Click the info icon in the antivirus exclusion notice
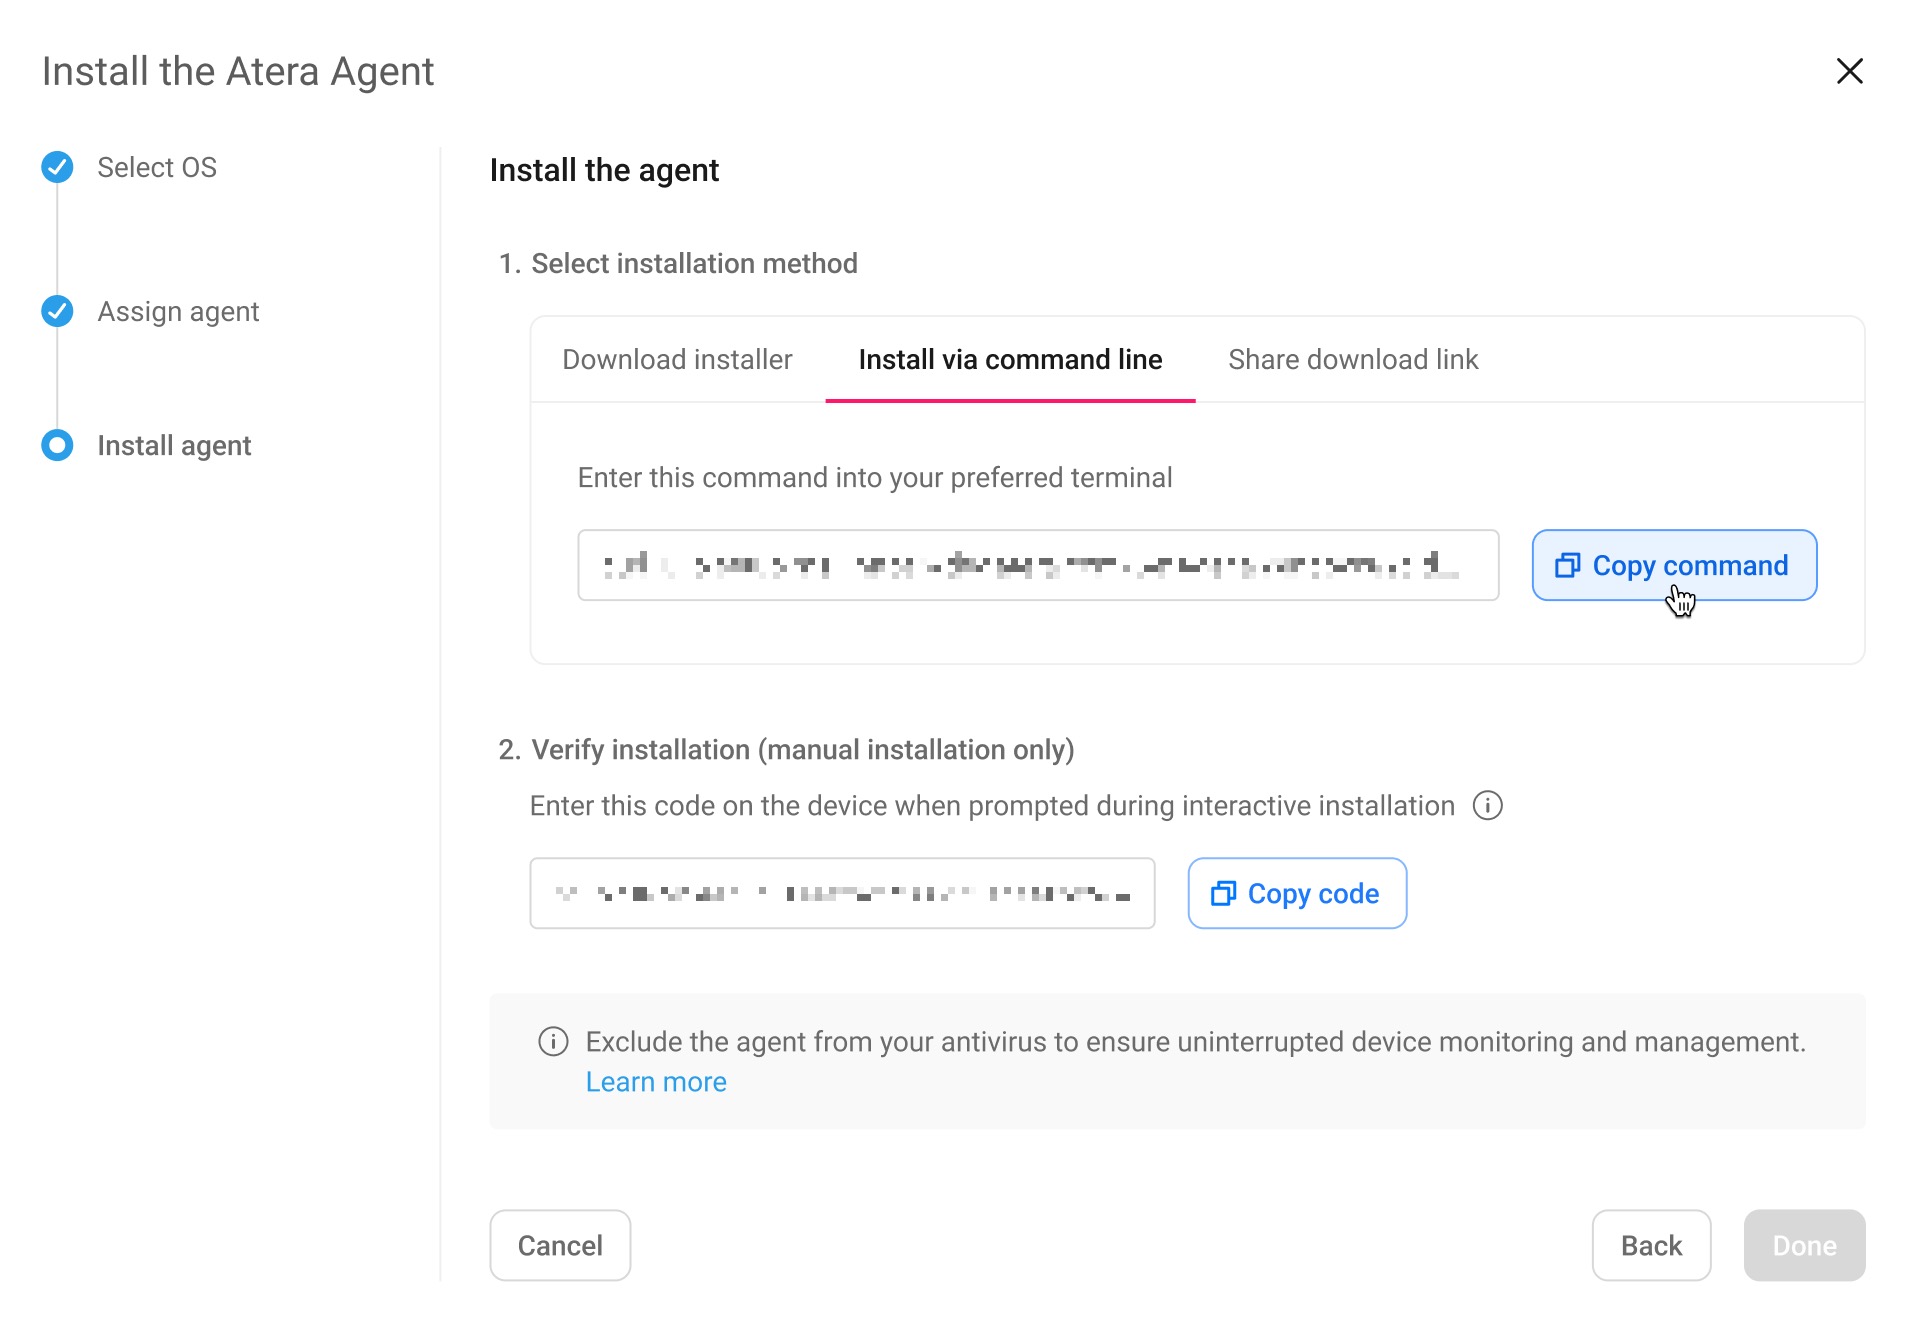Viewport: 1906px width, 1324px height. pyautogui.click(x=553, y=1042)
